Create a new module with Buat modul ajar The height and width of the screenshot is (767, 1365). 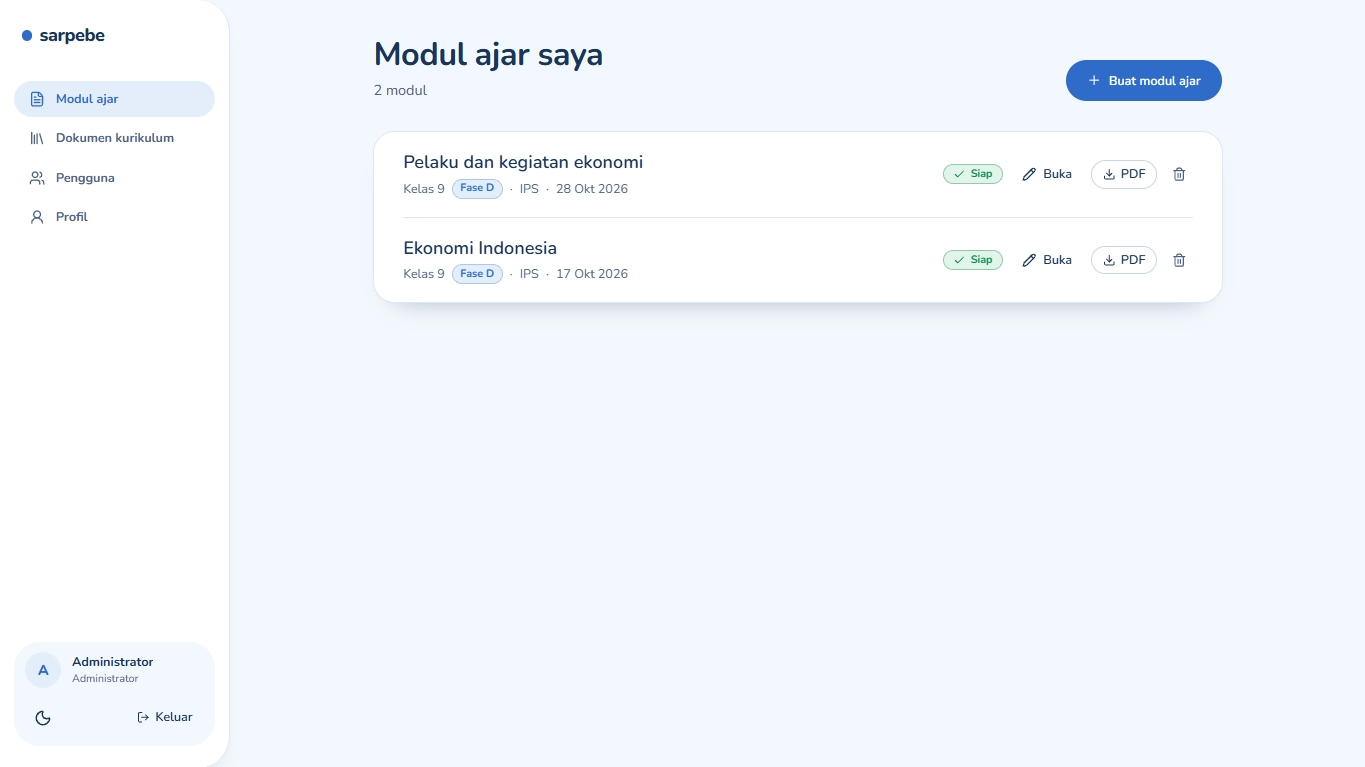coord(1144,81)
